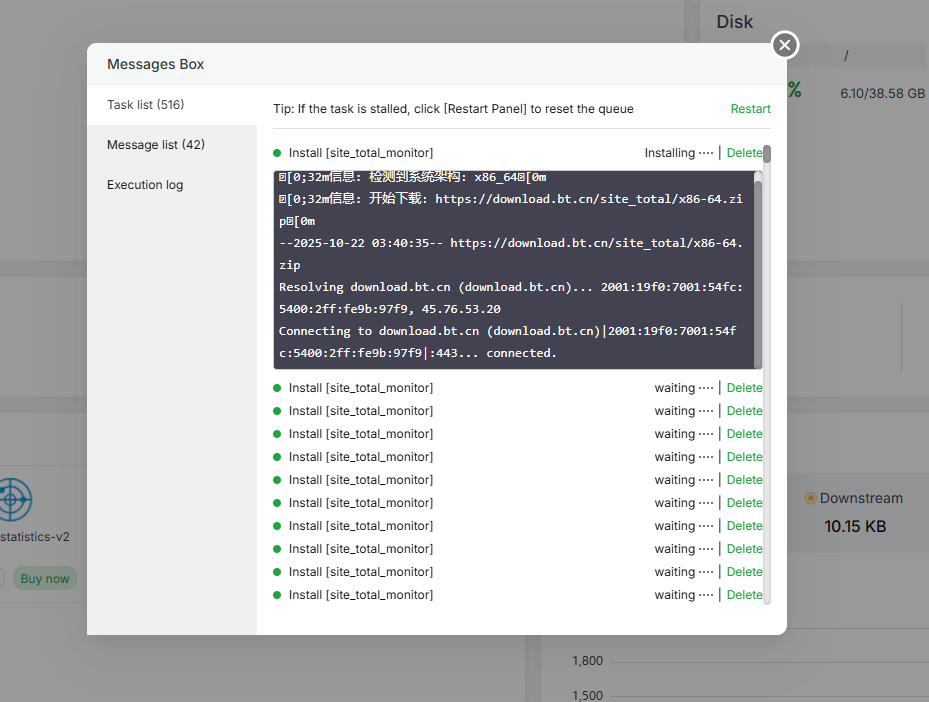Open the Execution log tab

click(145, 185)
